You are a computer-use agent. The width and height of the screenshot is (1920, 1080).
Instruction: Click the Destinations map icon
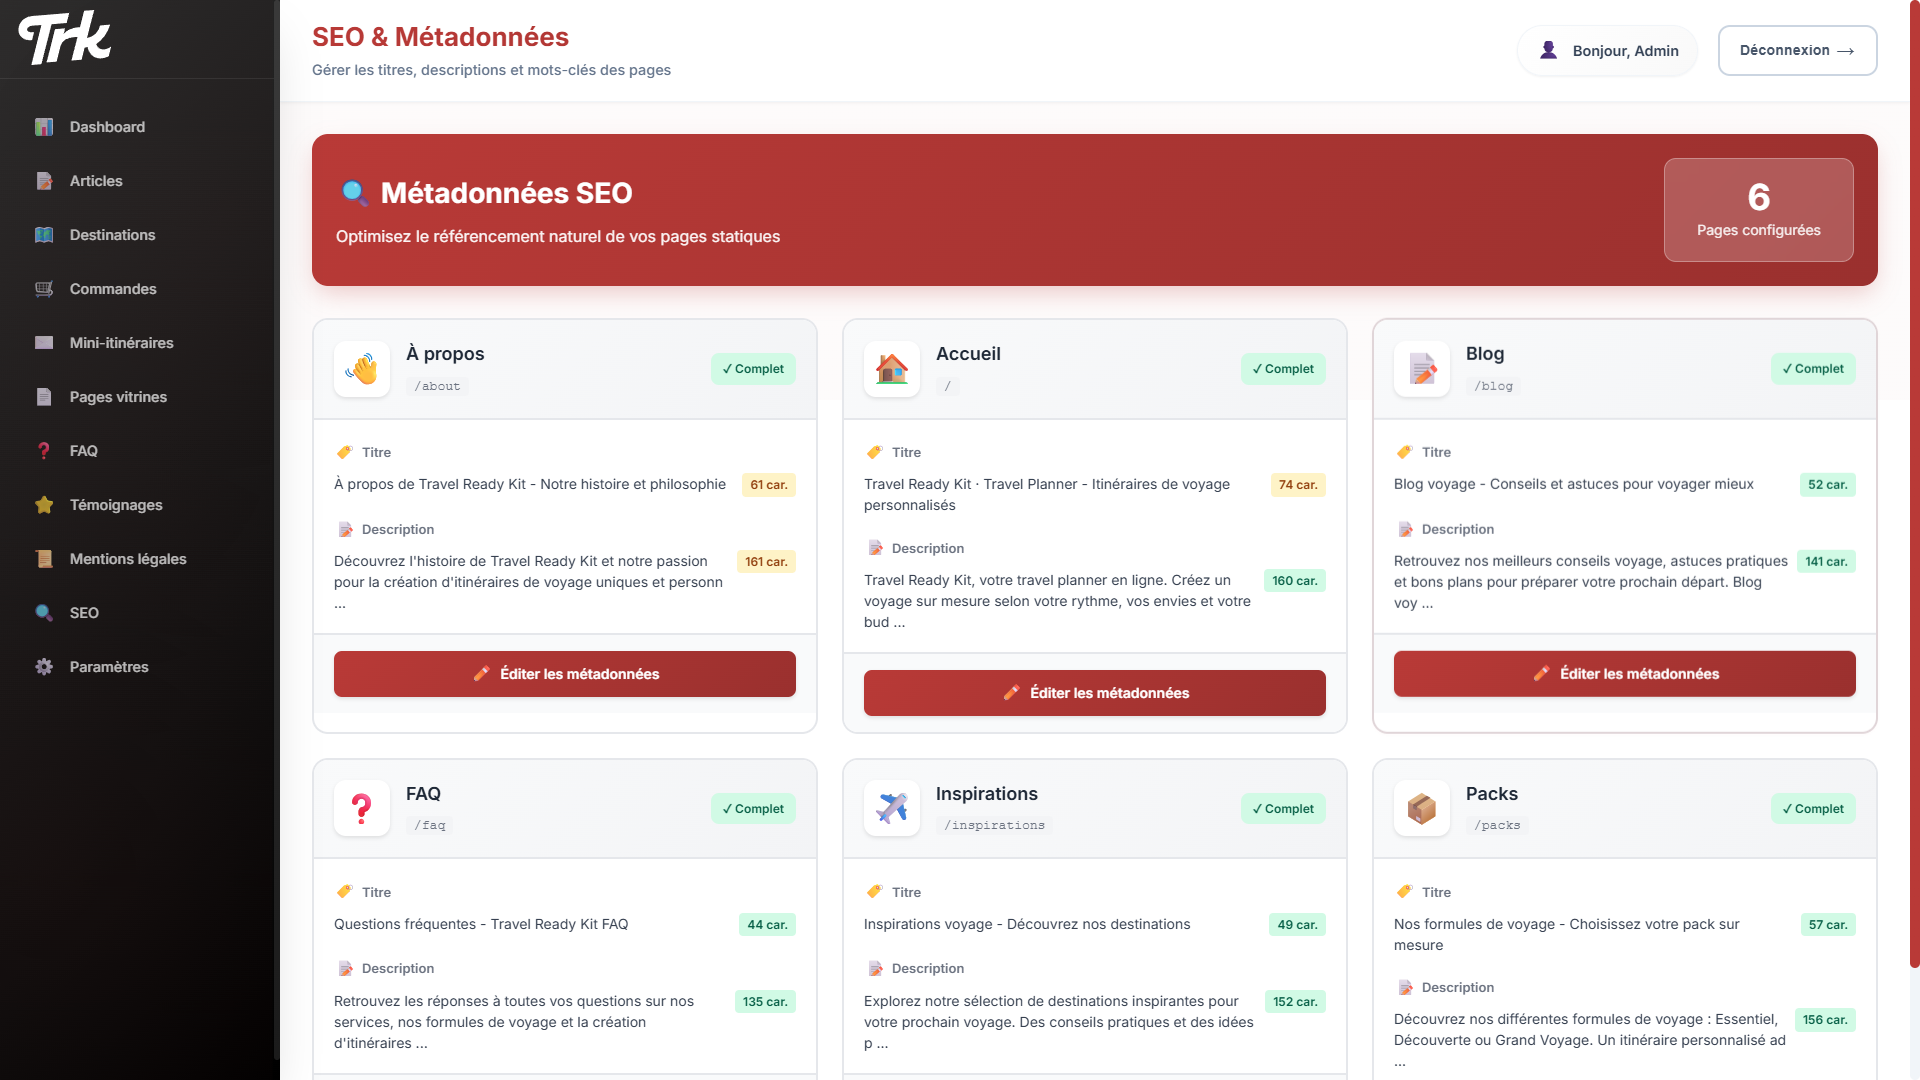44,235
